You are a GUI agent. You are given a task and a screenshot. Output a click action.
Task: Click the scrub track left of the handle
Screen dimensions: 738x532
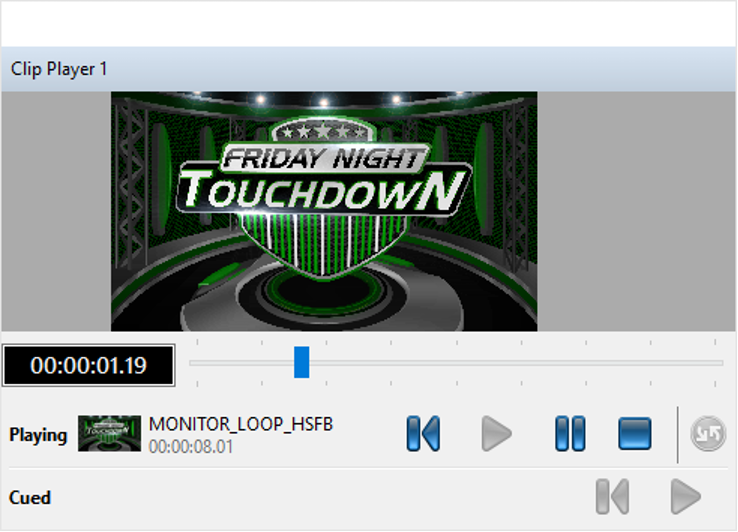(240, 363)
